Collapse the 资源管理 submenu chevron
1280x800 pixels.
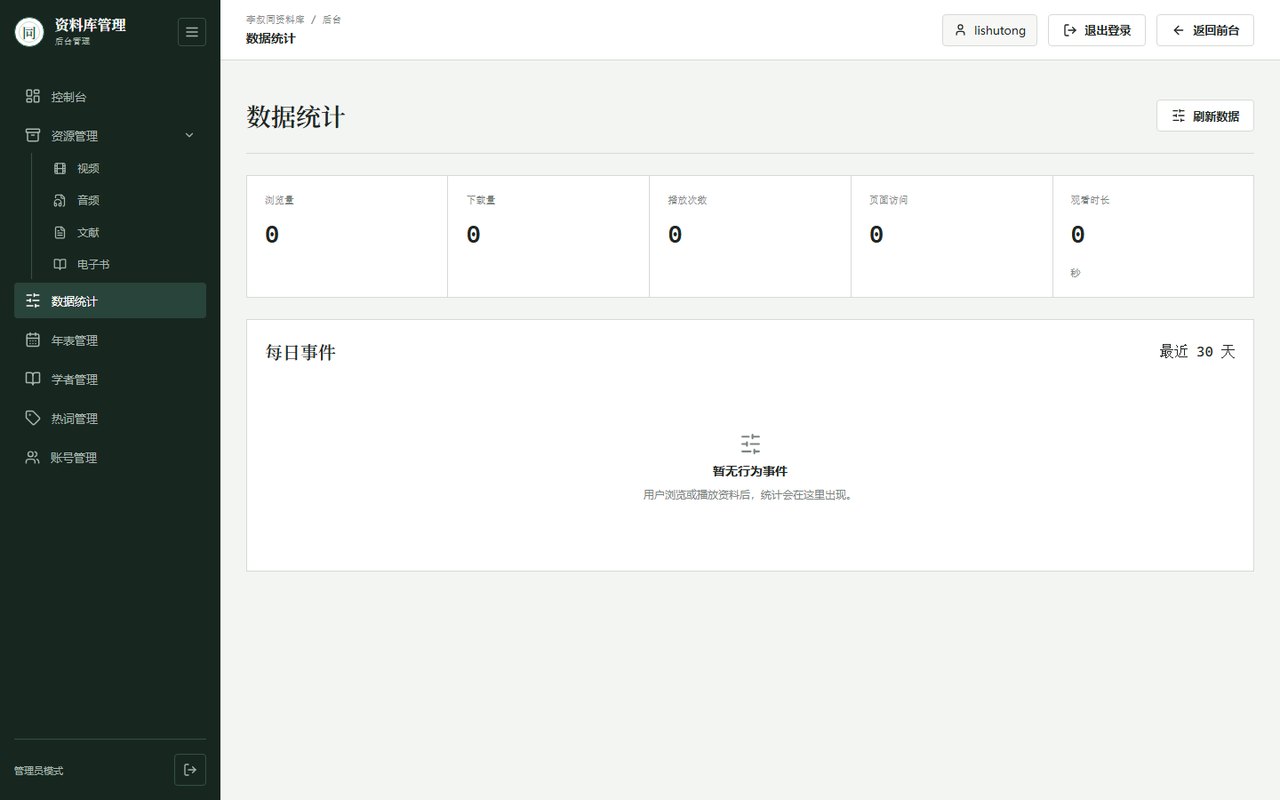pos(190,136)
